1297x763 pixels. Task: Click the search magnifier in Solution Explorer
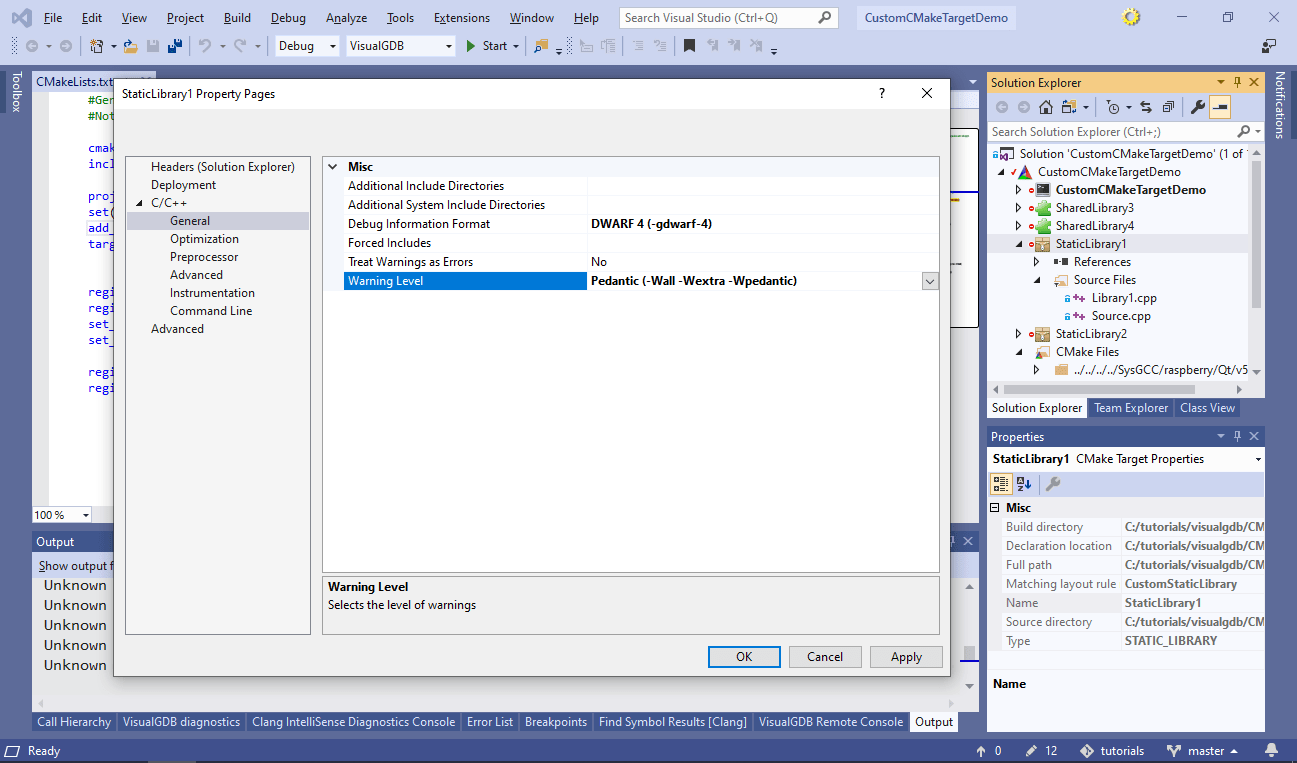point(1243,132)
